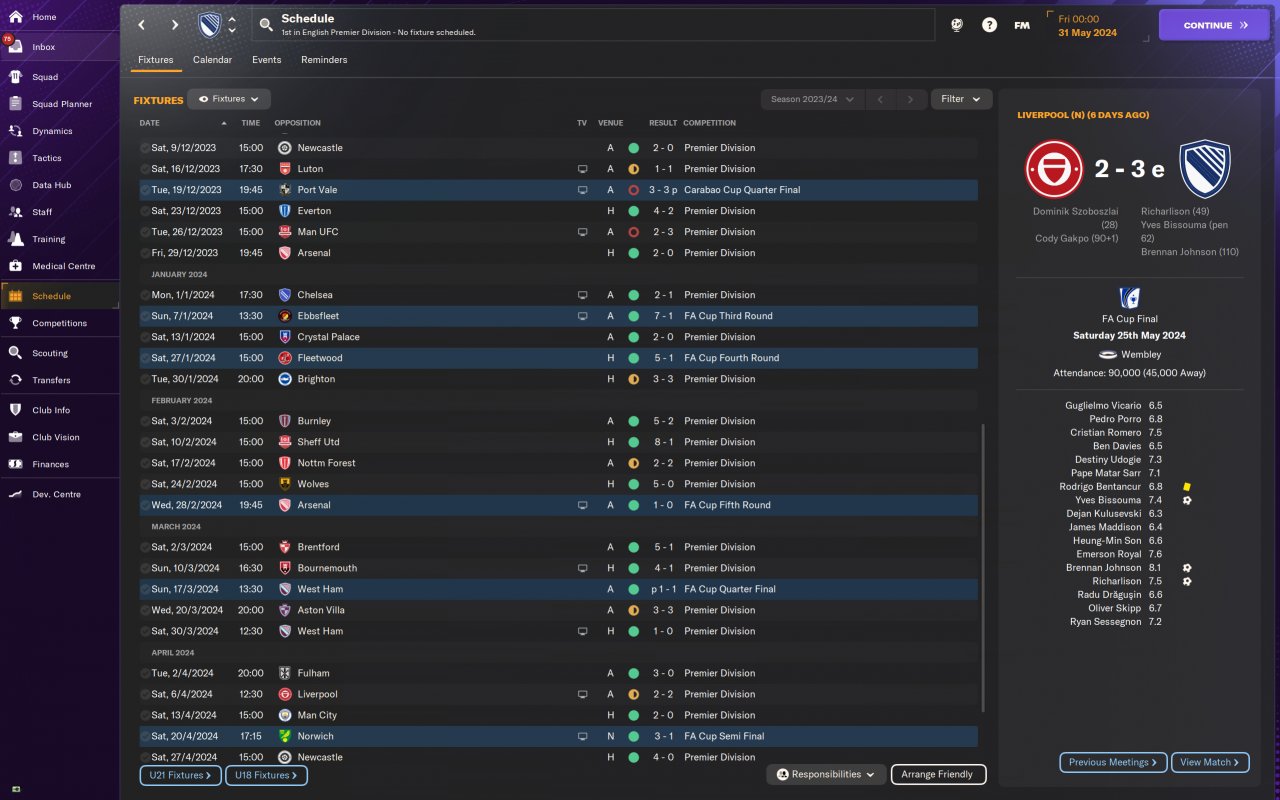Screen dimensions: 1280x800
Task: Tick the selection circle for the Port Vale fixture
Action: pos(144,190)
